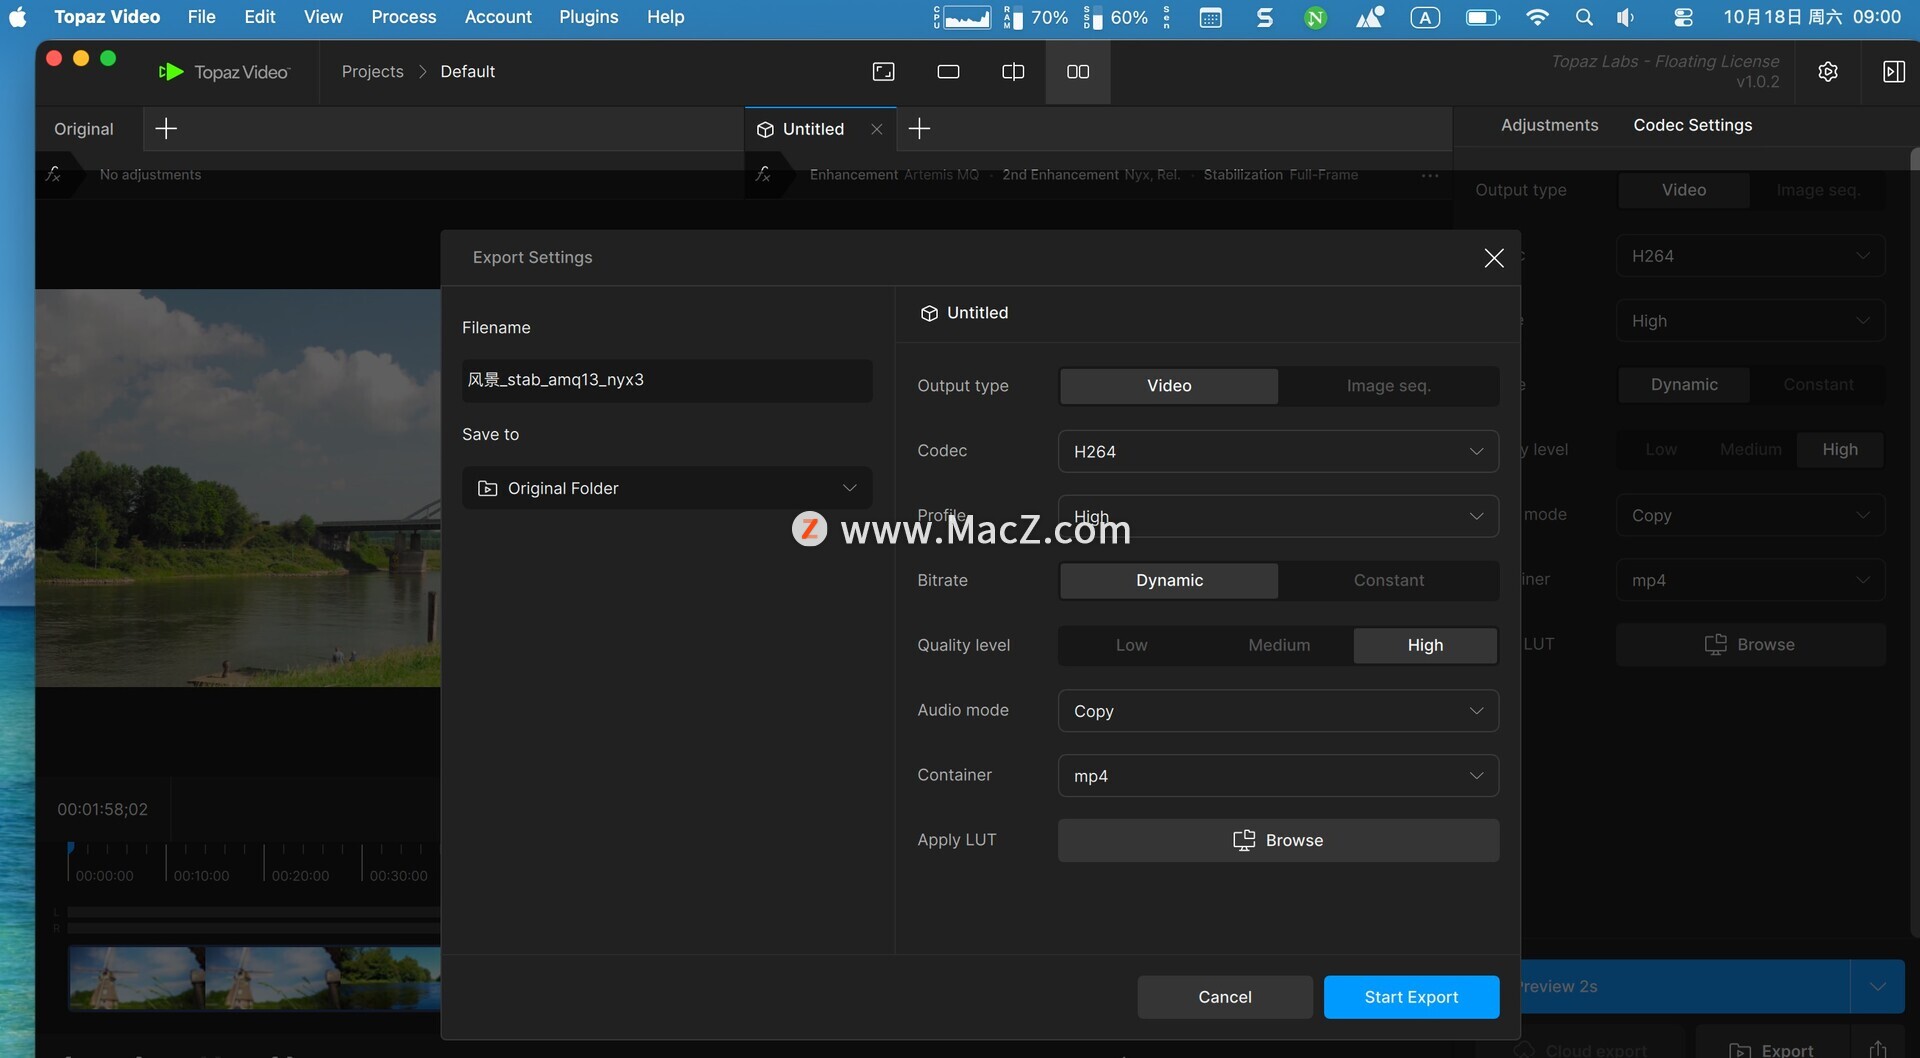
Task: Switch Bitrate to Constant
Action: 1388,581
